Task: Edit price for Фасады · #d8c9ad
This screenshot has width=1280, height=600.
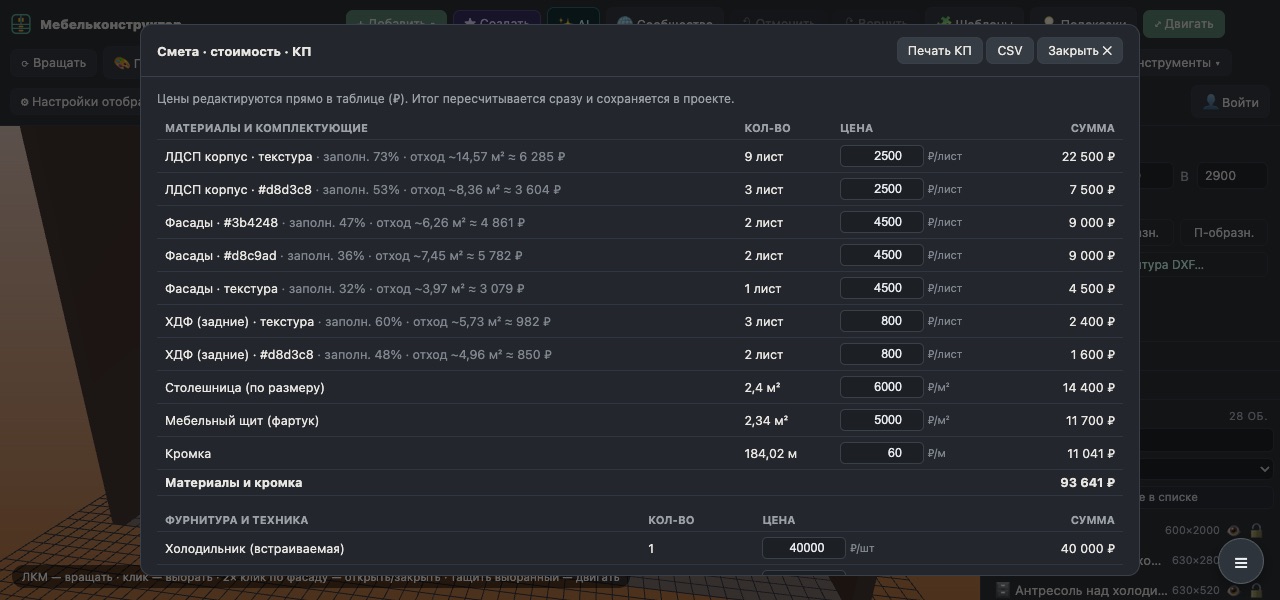Action: 881,255
